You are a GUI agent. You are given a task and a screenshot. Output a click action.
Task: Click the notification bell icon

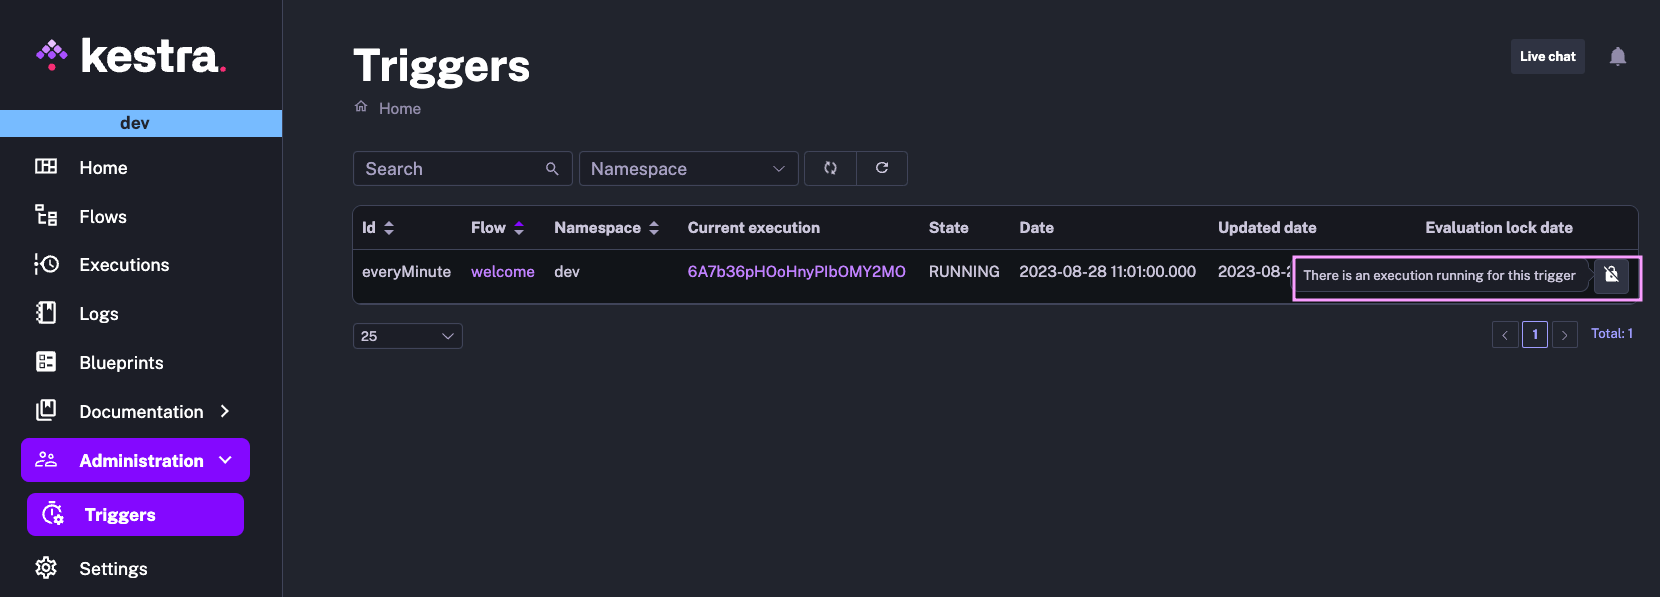1617,57
